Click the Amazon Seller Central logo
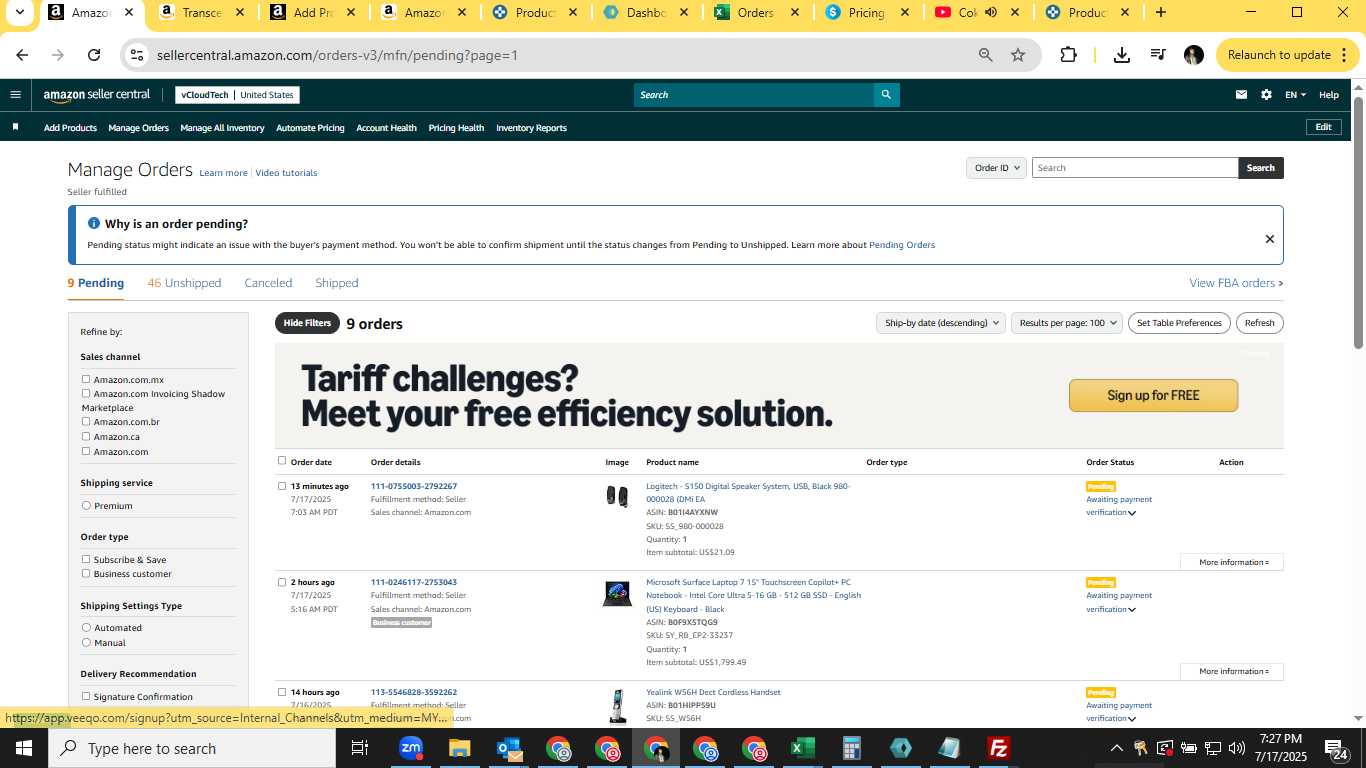 pyautogui.click(x=96, y=95)
